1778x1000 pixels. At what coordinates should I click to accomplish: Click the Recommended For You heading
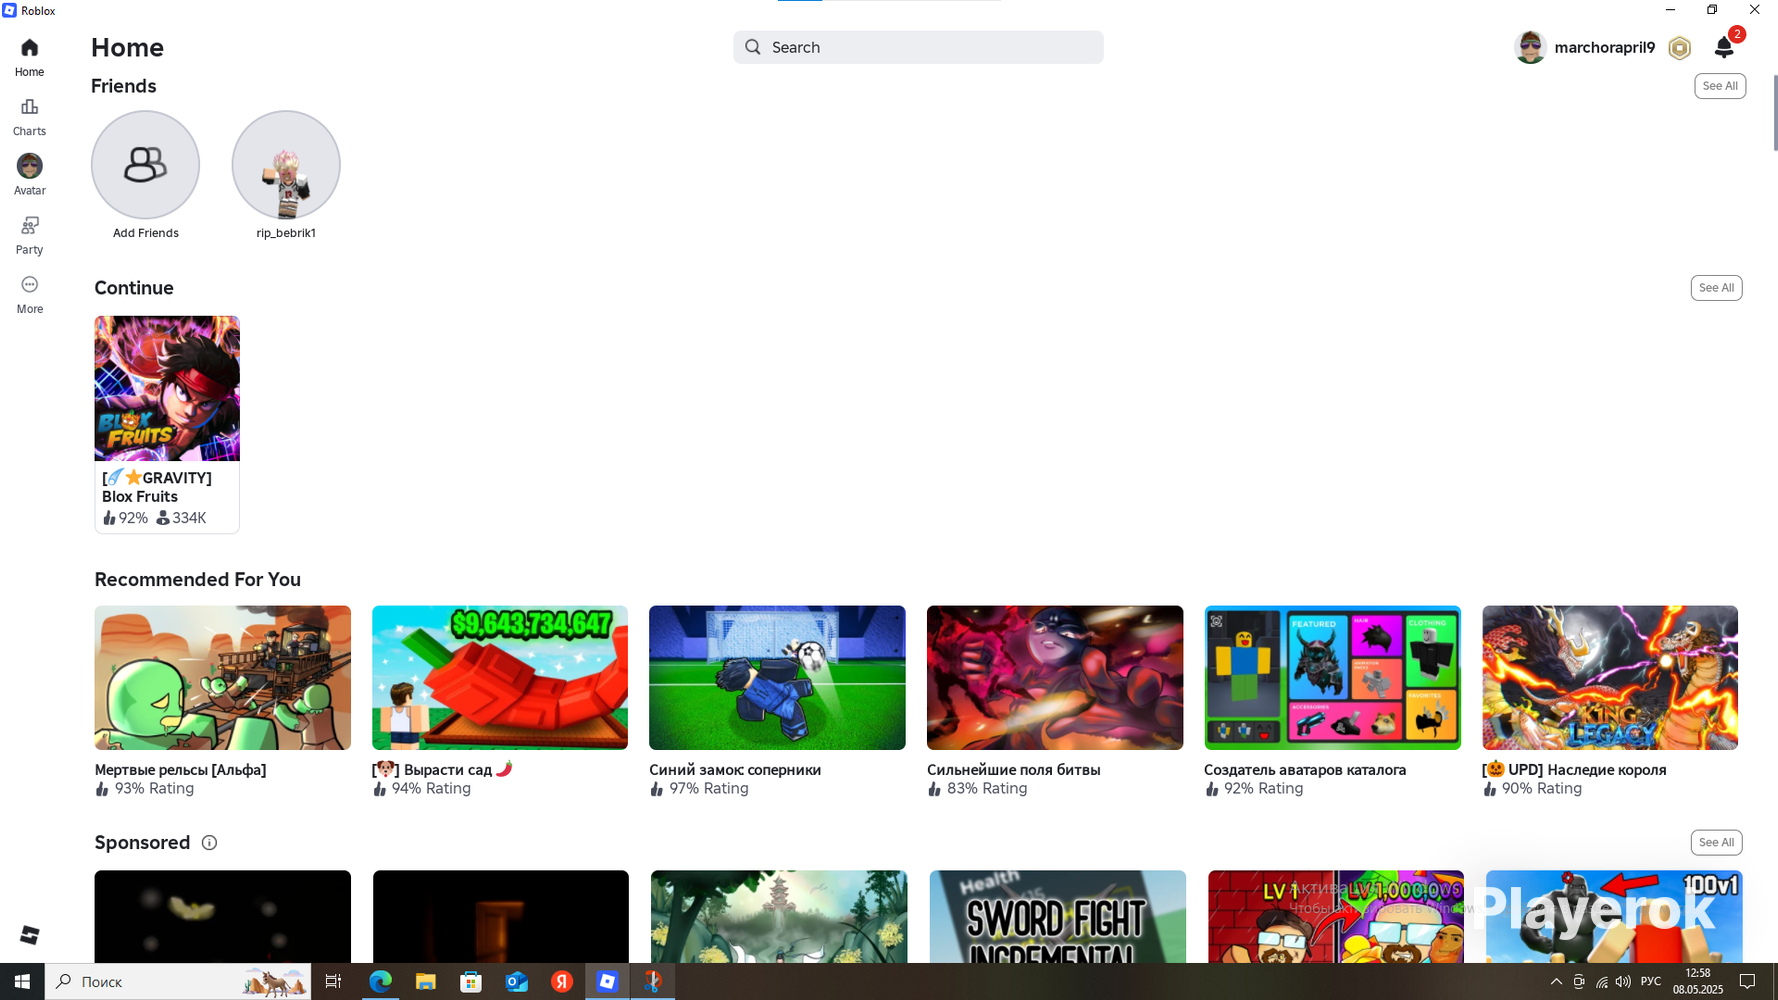[198, 580]
